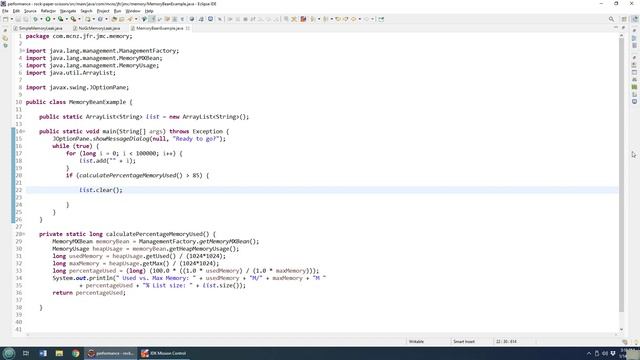Click the top icon in left trim bar

tap(5, 31)
